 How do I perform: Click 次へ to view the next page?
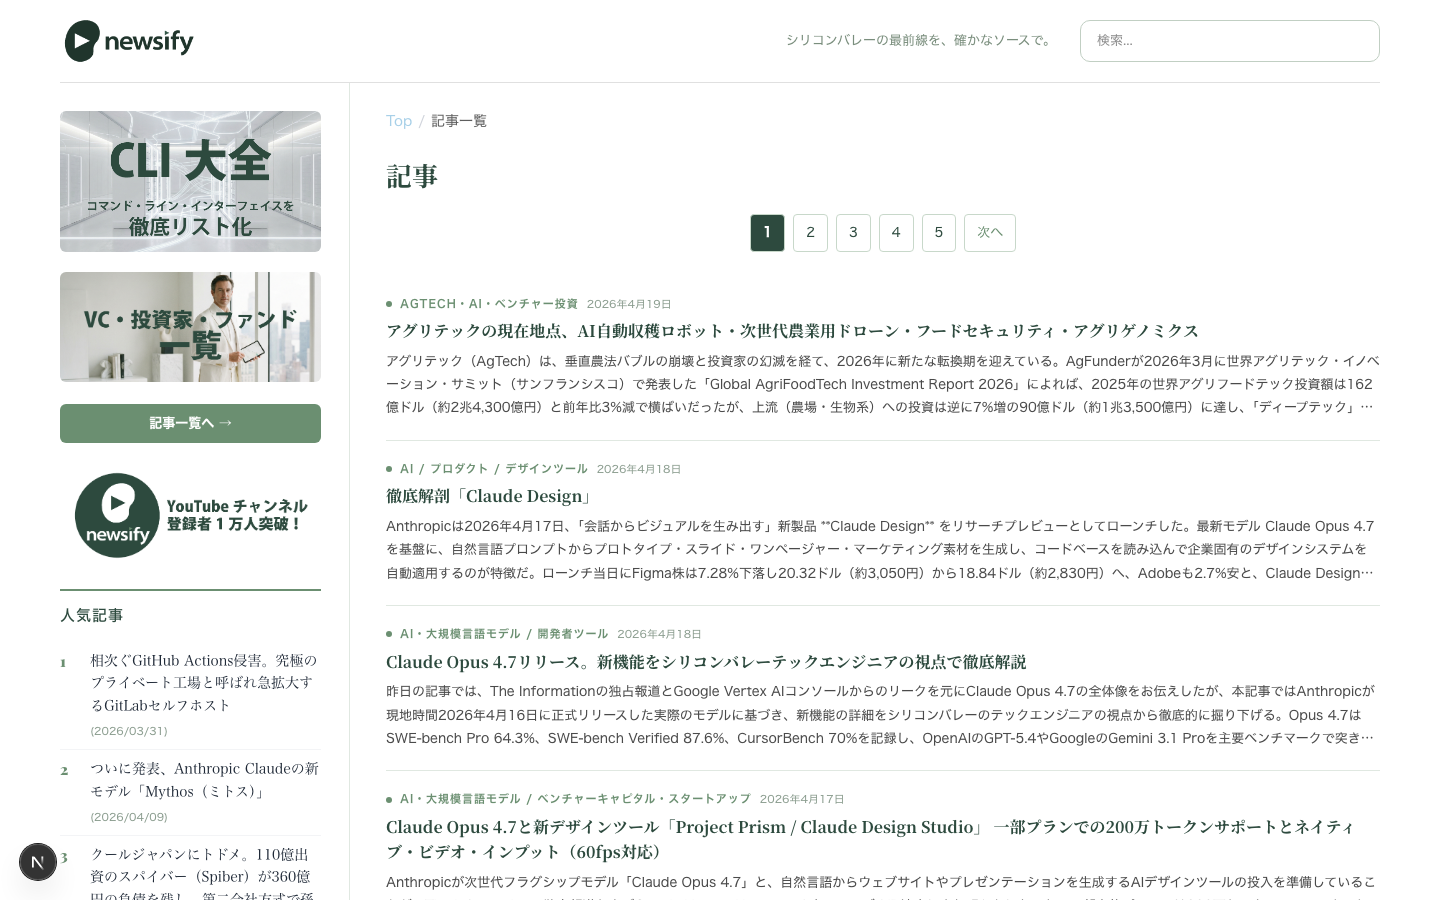coord(989,232)
